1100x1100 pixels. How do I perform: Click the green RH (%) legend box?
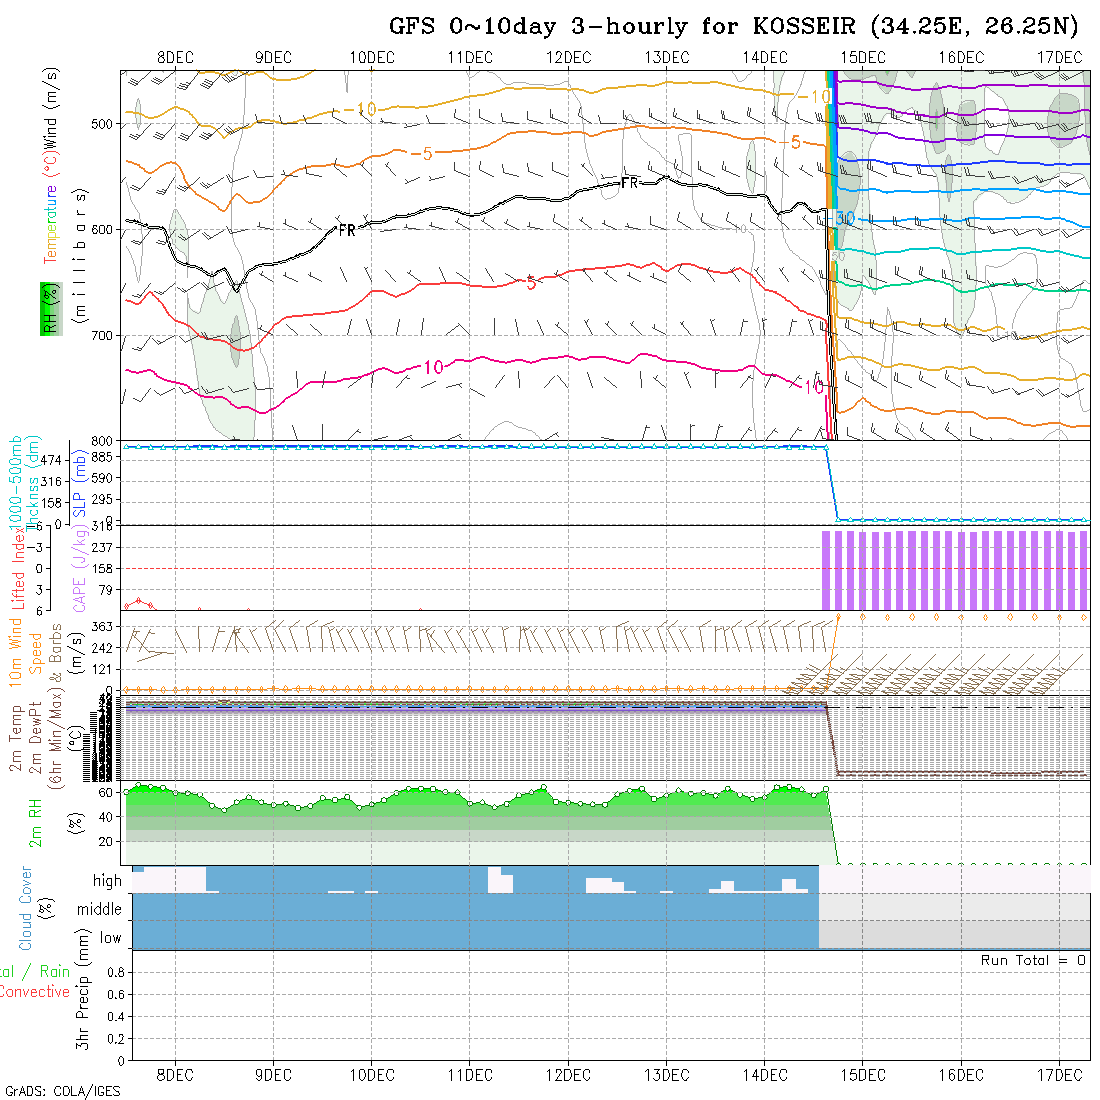pyautogui.click(x=48, y=308)
